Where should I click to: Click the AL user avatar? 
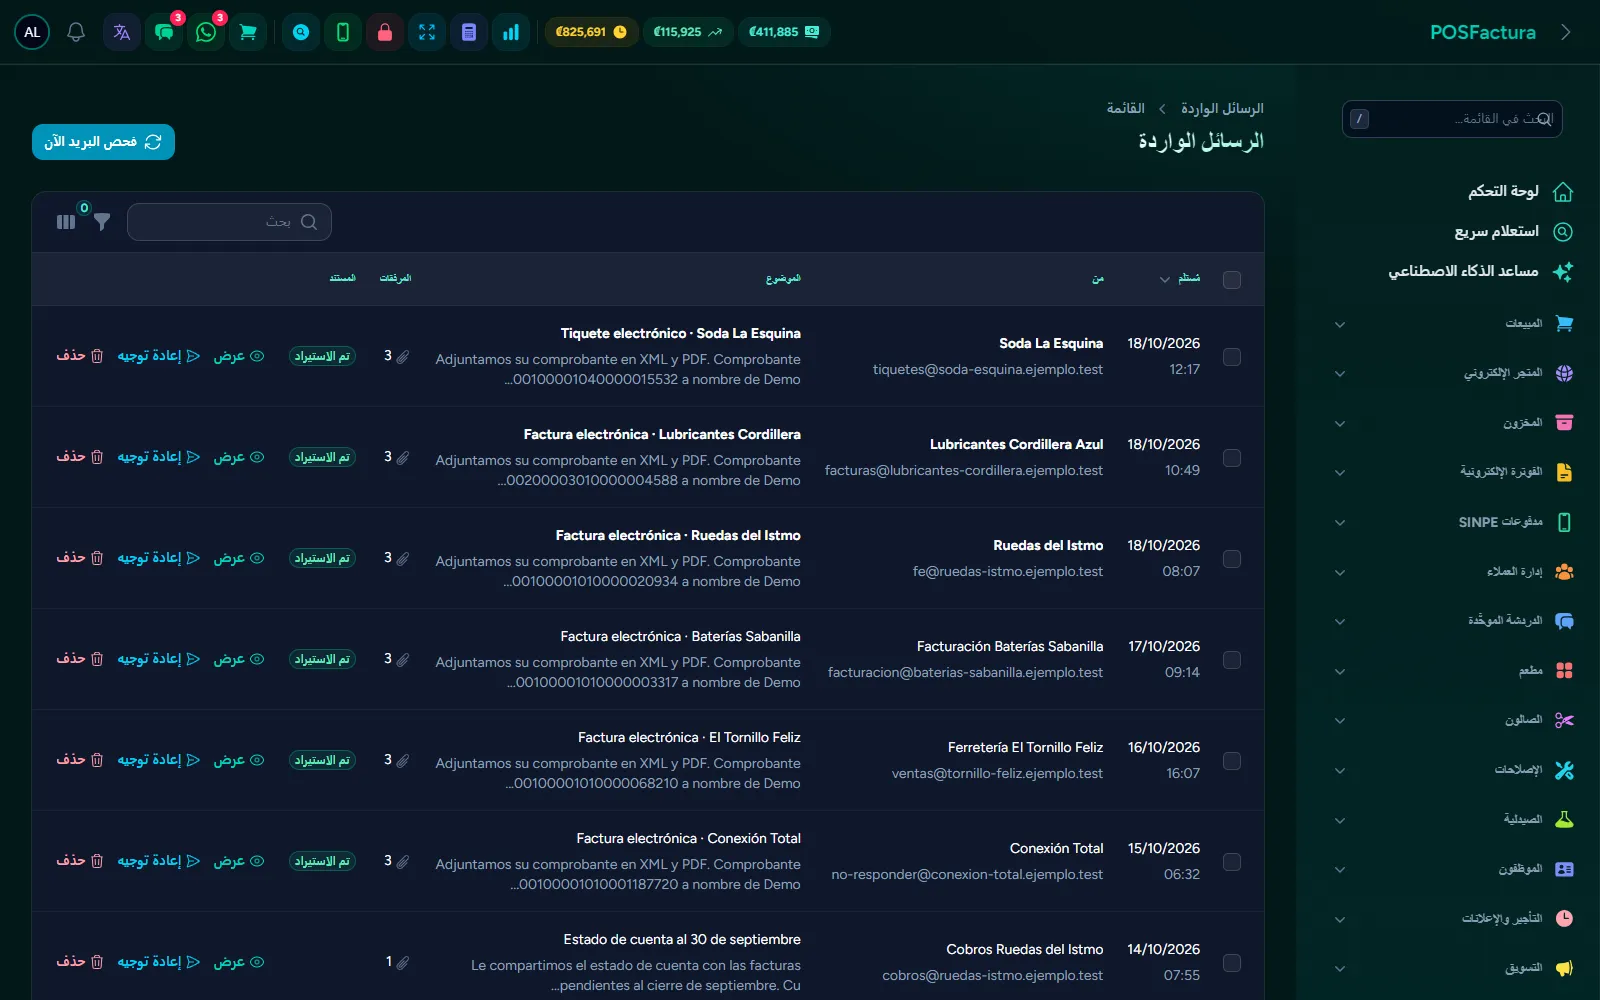tap(32, 32)
